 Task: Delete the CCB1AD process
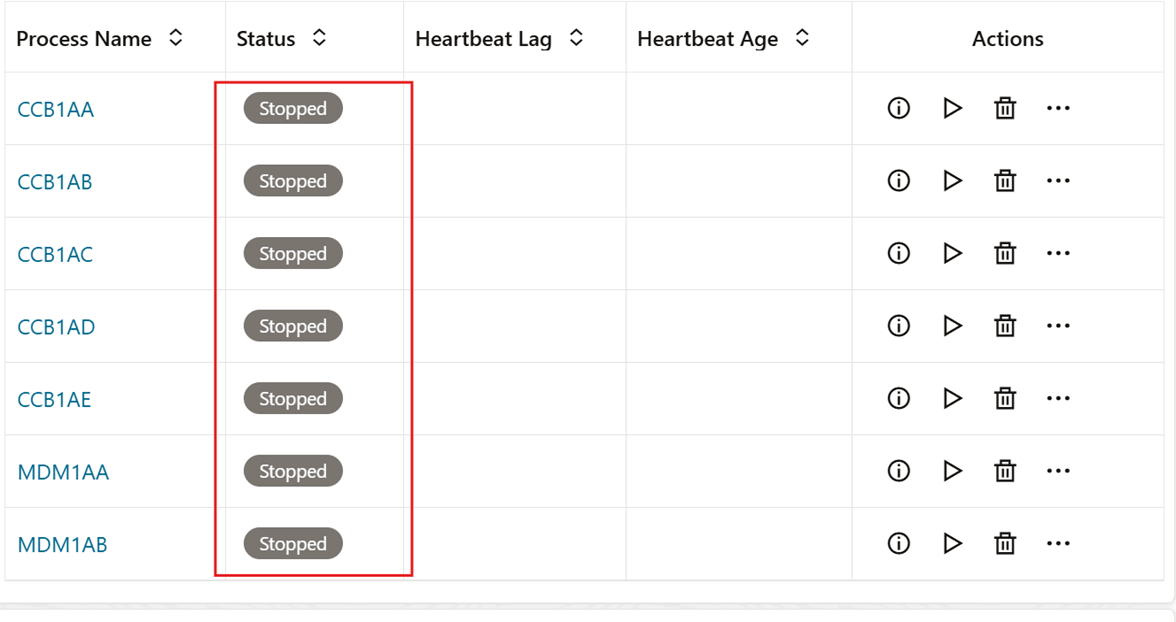(x=1005, y=326)
